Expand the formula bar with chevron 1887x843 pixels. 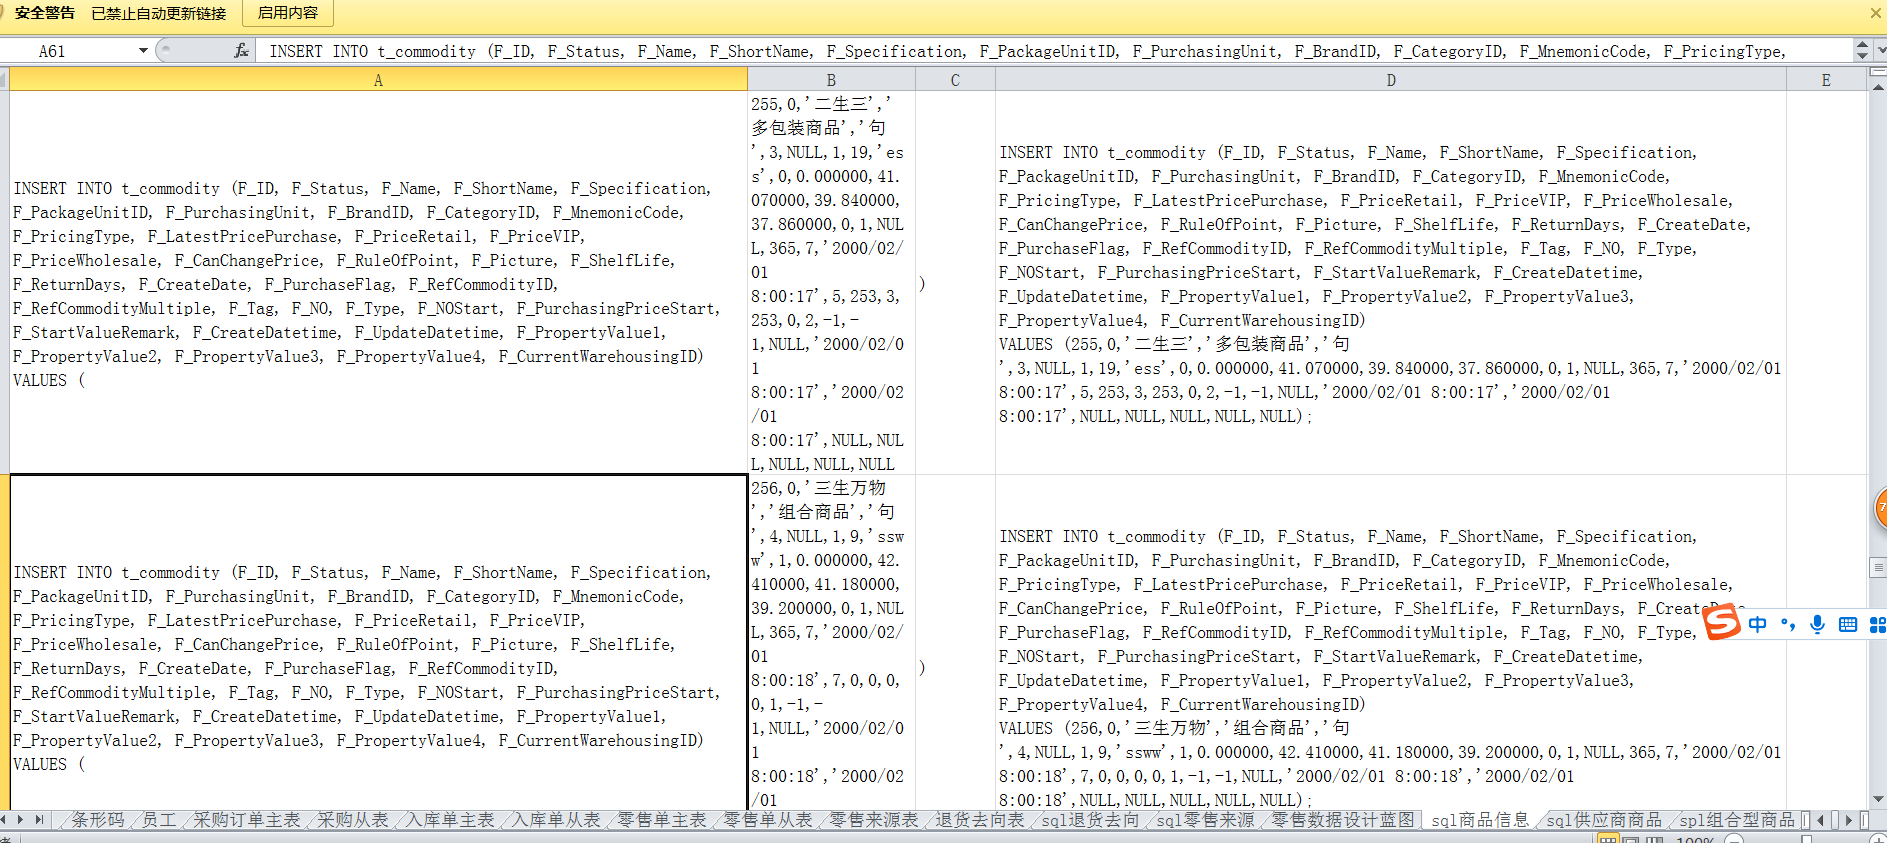click(1881, 50)
